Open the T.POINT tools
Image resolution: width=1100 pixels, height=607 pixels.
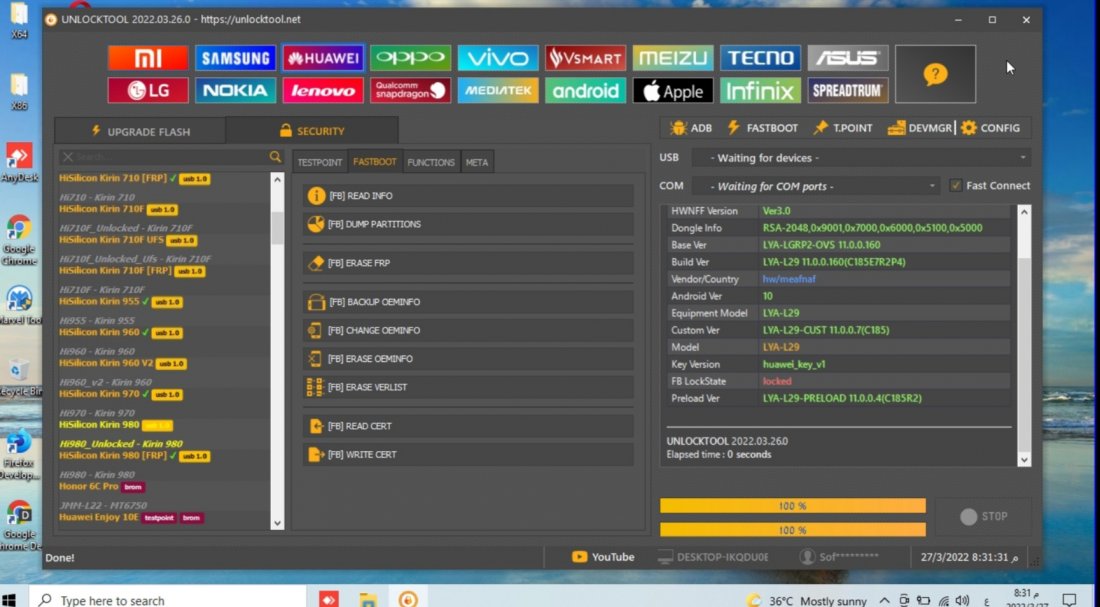click(843, 128)
